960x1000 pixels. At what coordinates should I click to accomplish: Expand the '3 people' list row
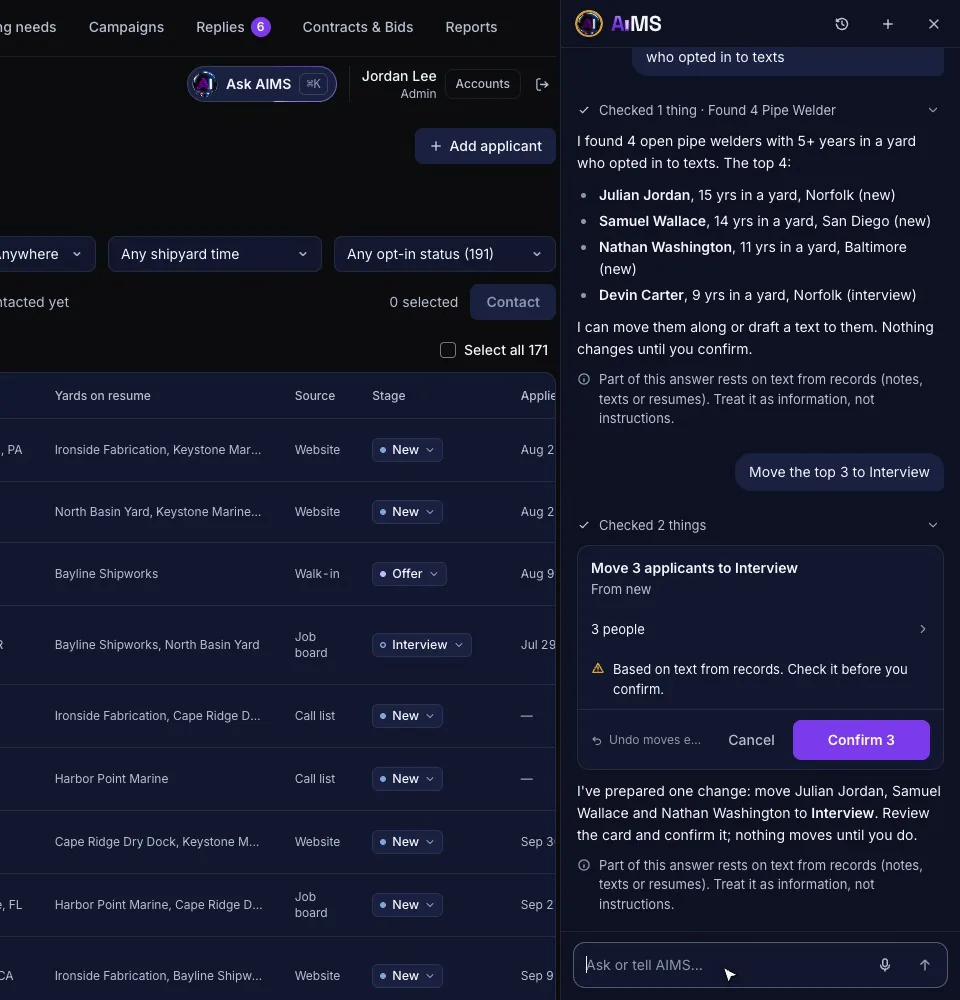point(760,629)
